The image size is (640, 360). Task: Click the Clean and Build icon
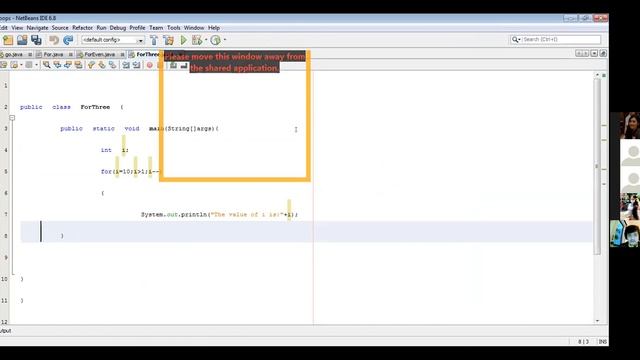168,40
